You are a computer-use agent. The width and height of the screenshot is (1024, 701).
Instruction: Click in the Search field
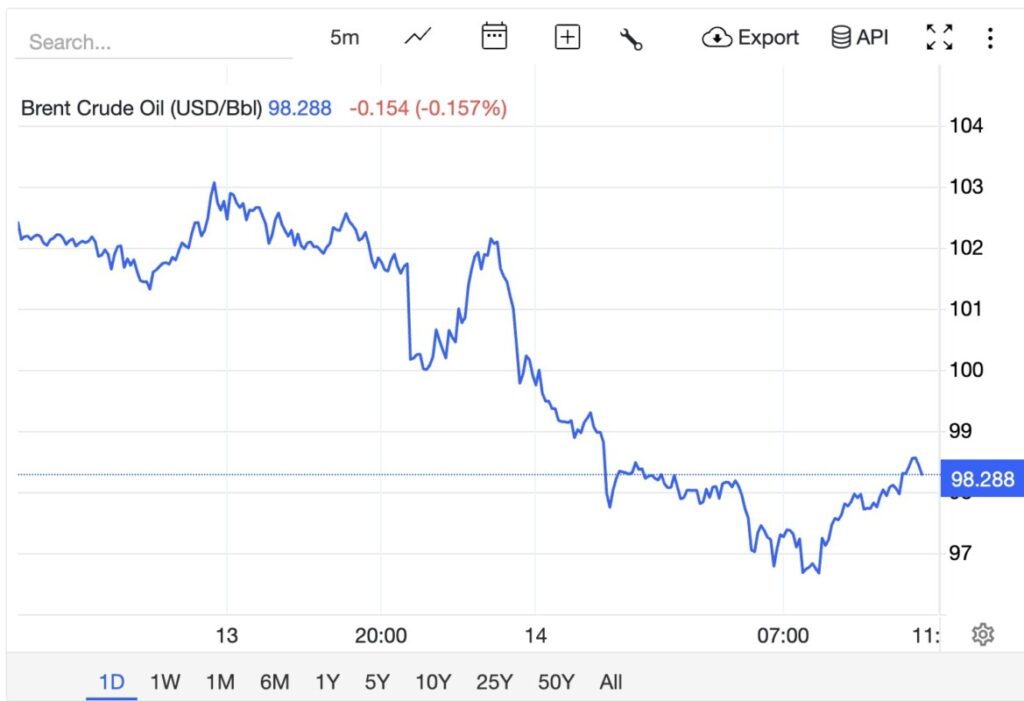click(155, 42)
